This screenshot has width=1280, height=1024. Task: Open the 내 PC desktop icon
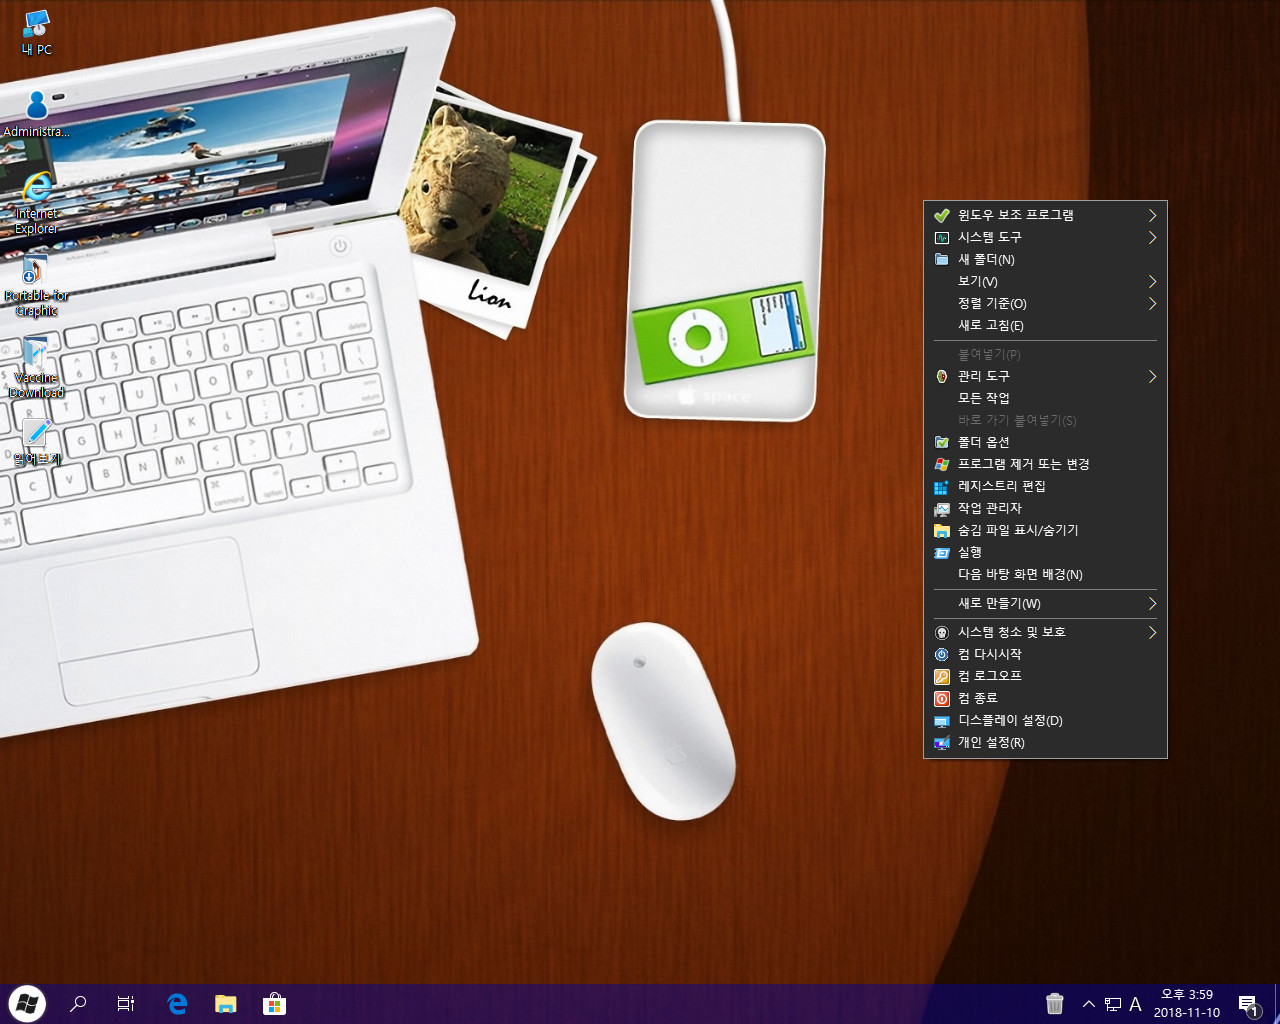tap(36, 32)
